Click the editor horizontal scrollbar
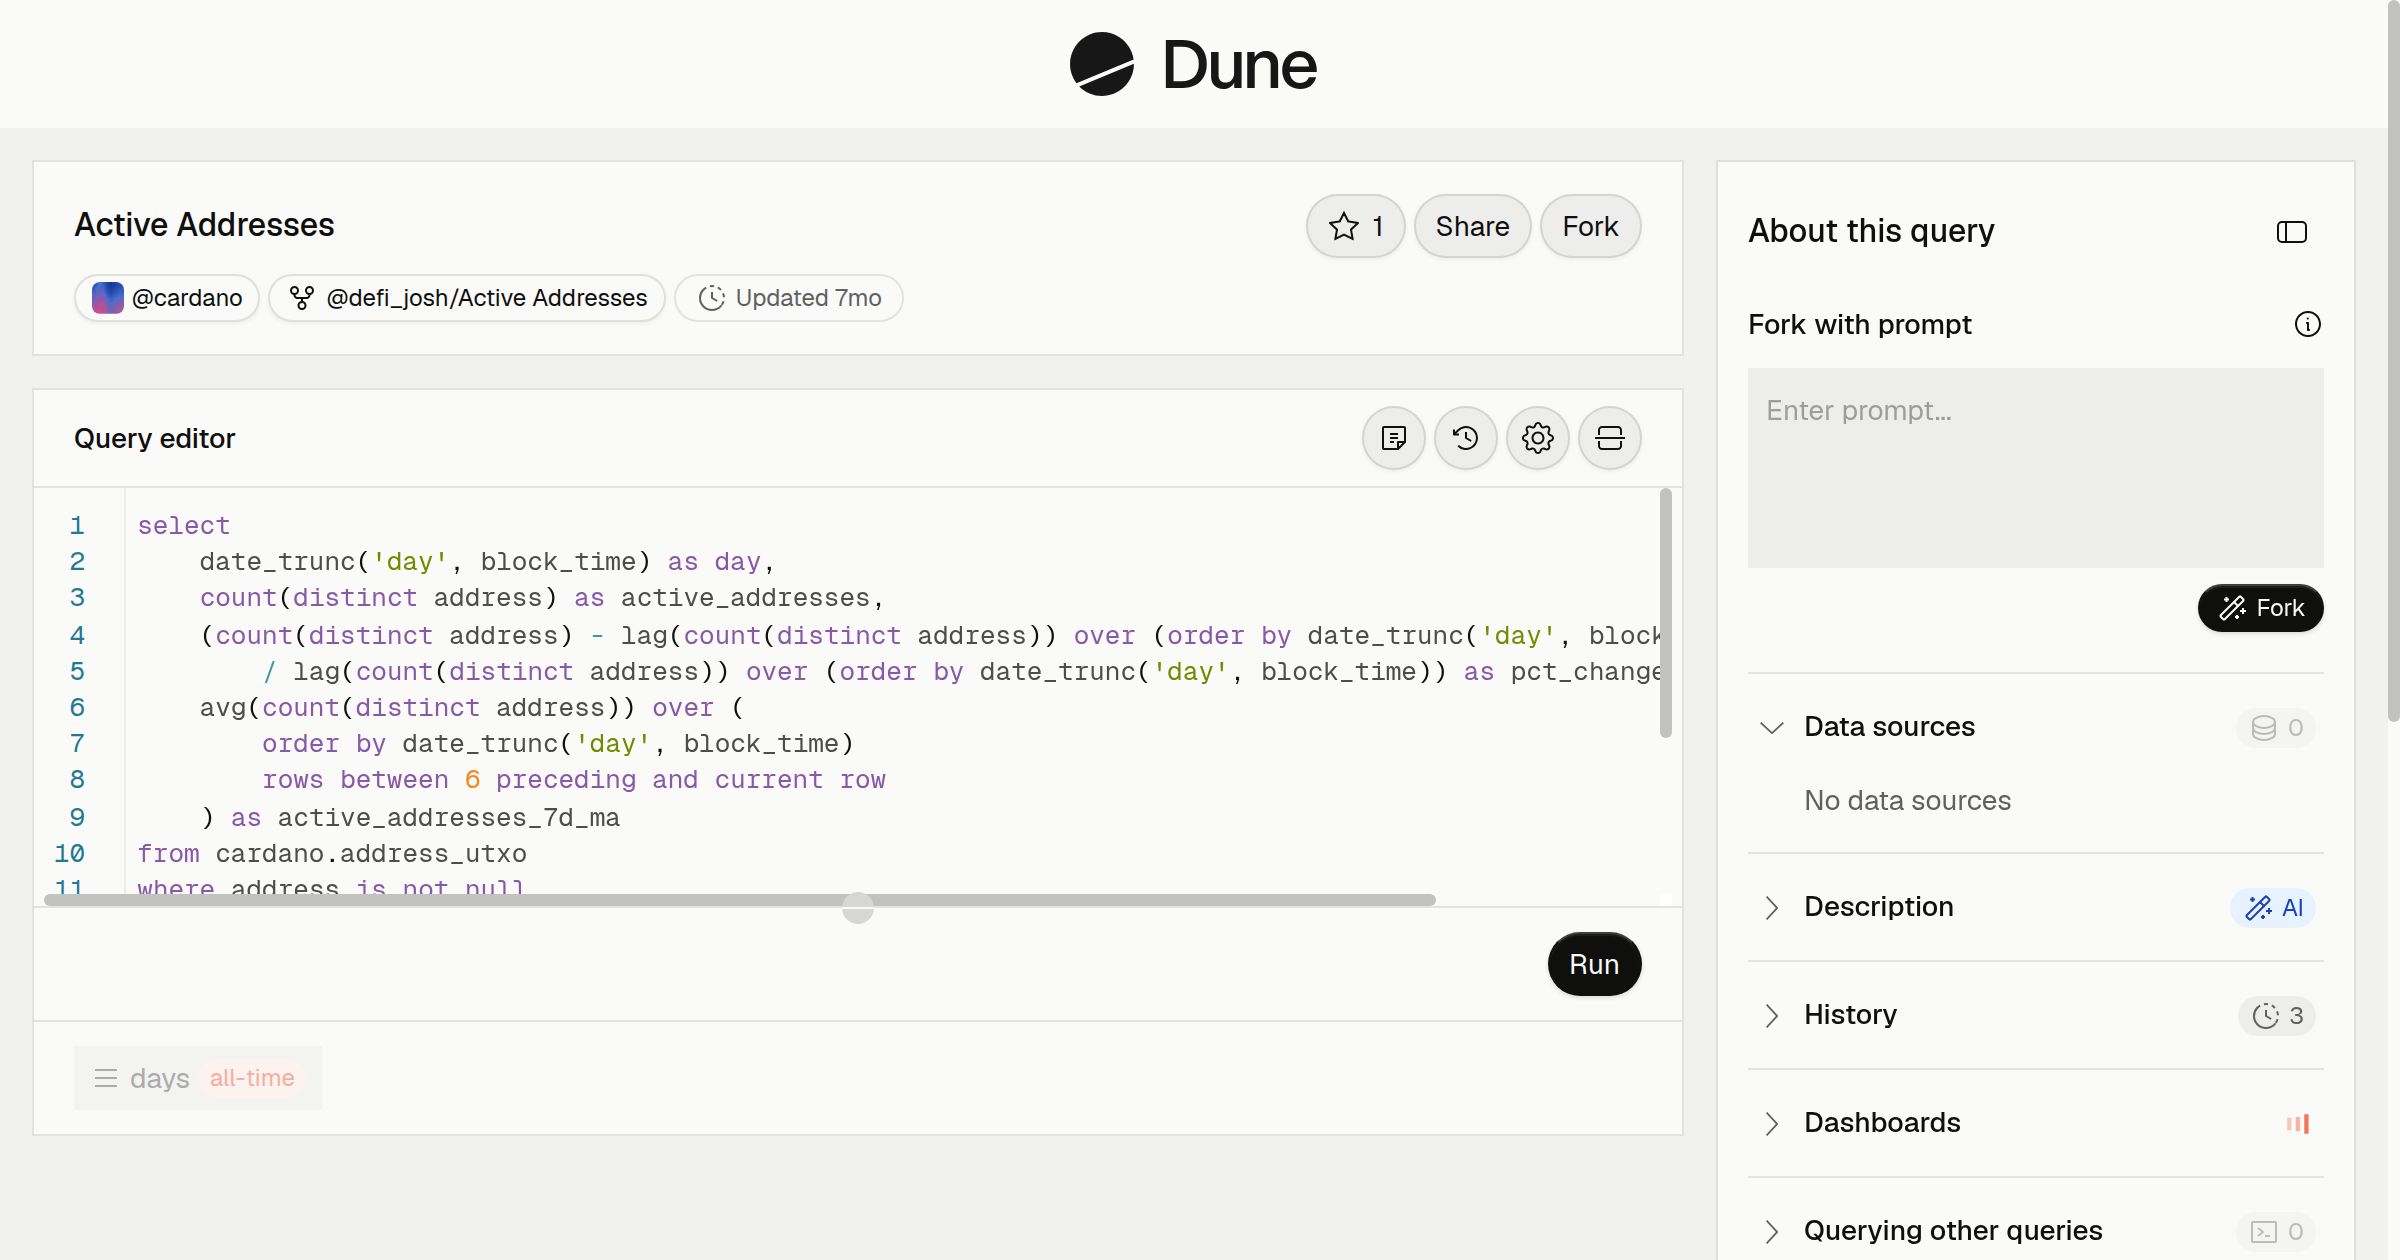 [740, 900]
